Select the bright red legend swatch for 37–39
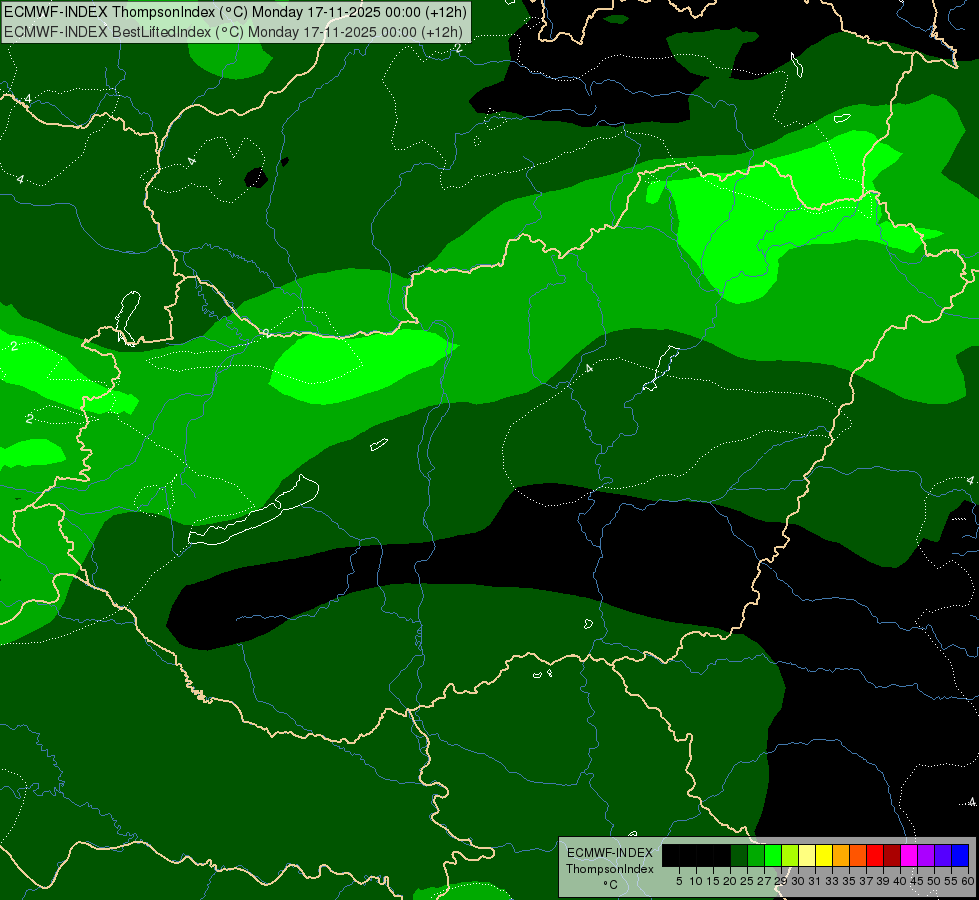Viewport: 979px width, 900px height. click(x=875, y=856)
